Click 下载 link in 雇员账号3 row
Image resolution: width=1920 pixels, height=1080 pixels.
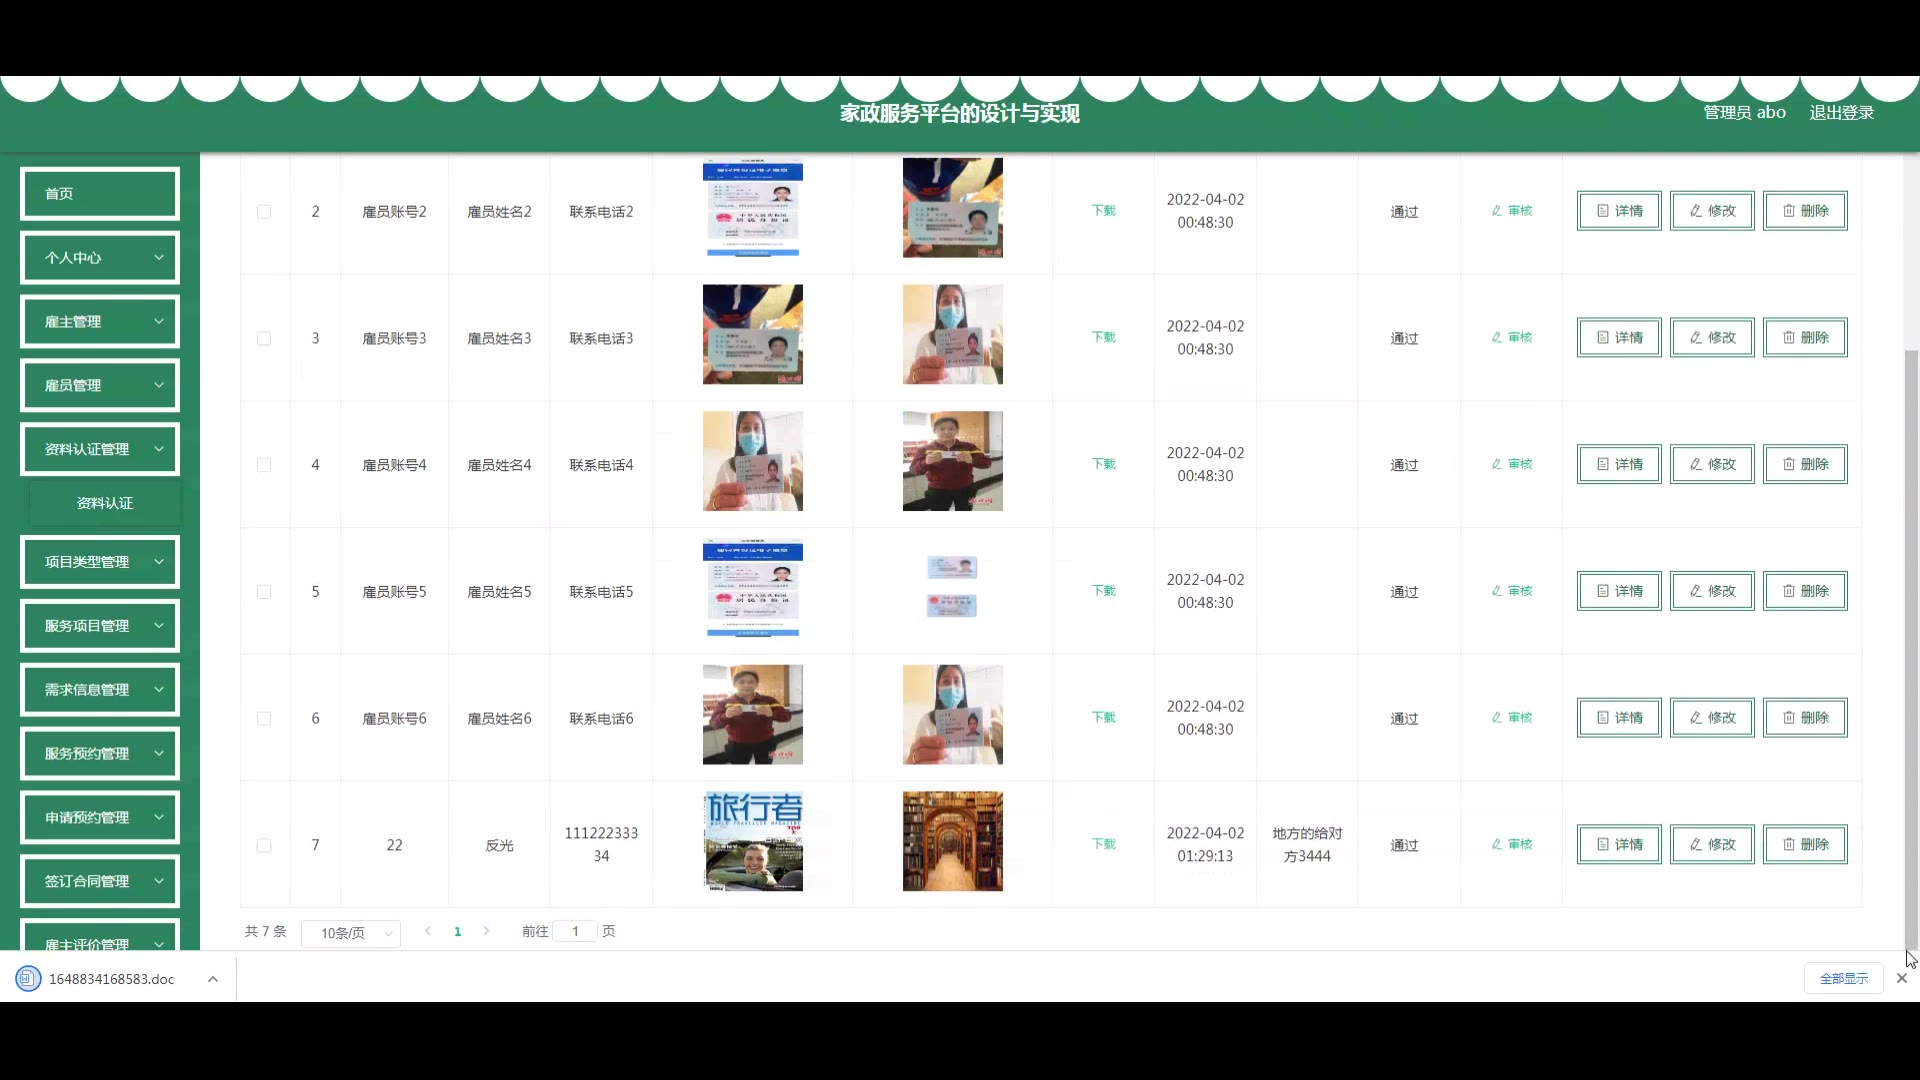coord(1103,338)
